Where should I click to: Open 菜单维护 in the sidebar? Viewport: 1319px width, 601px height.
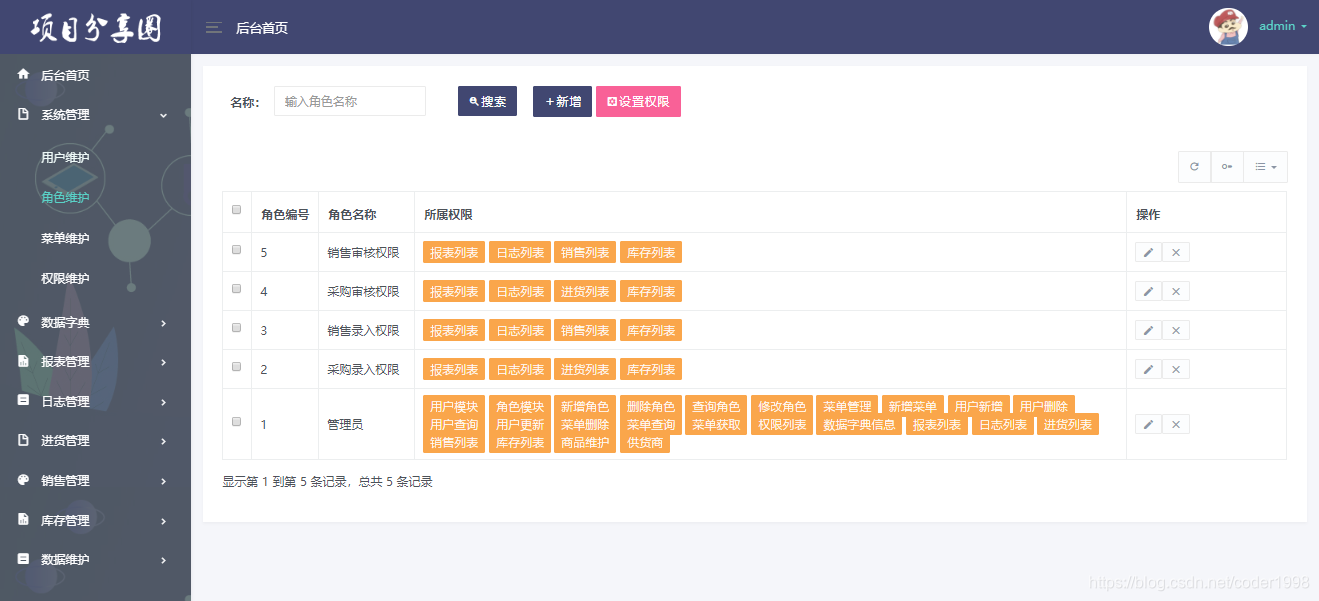click(65, 238)
